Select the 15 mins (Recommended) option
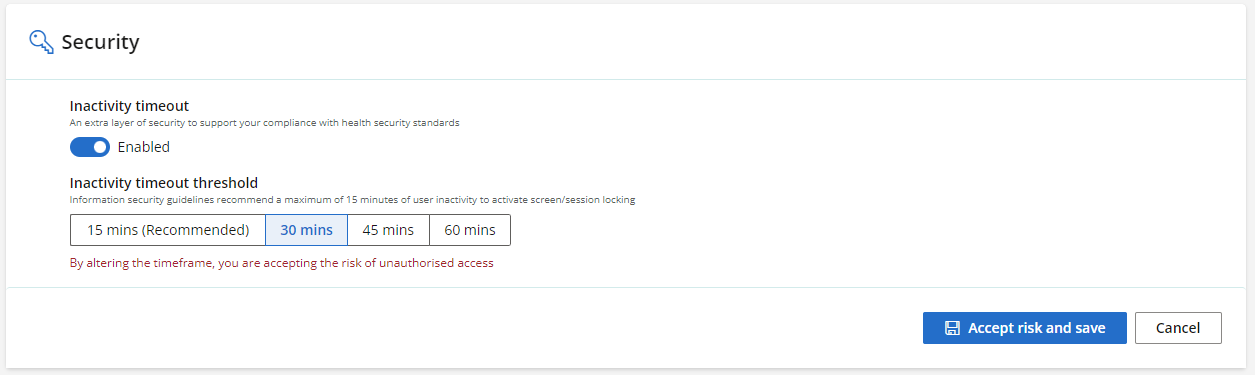The image size is (1255, 375). [168, 230]
